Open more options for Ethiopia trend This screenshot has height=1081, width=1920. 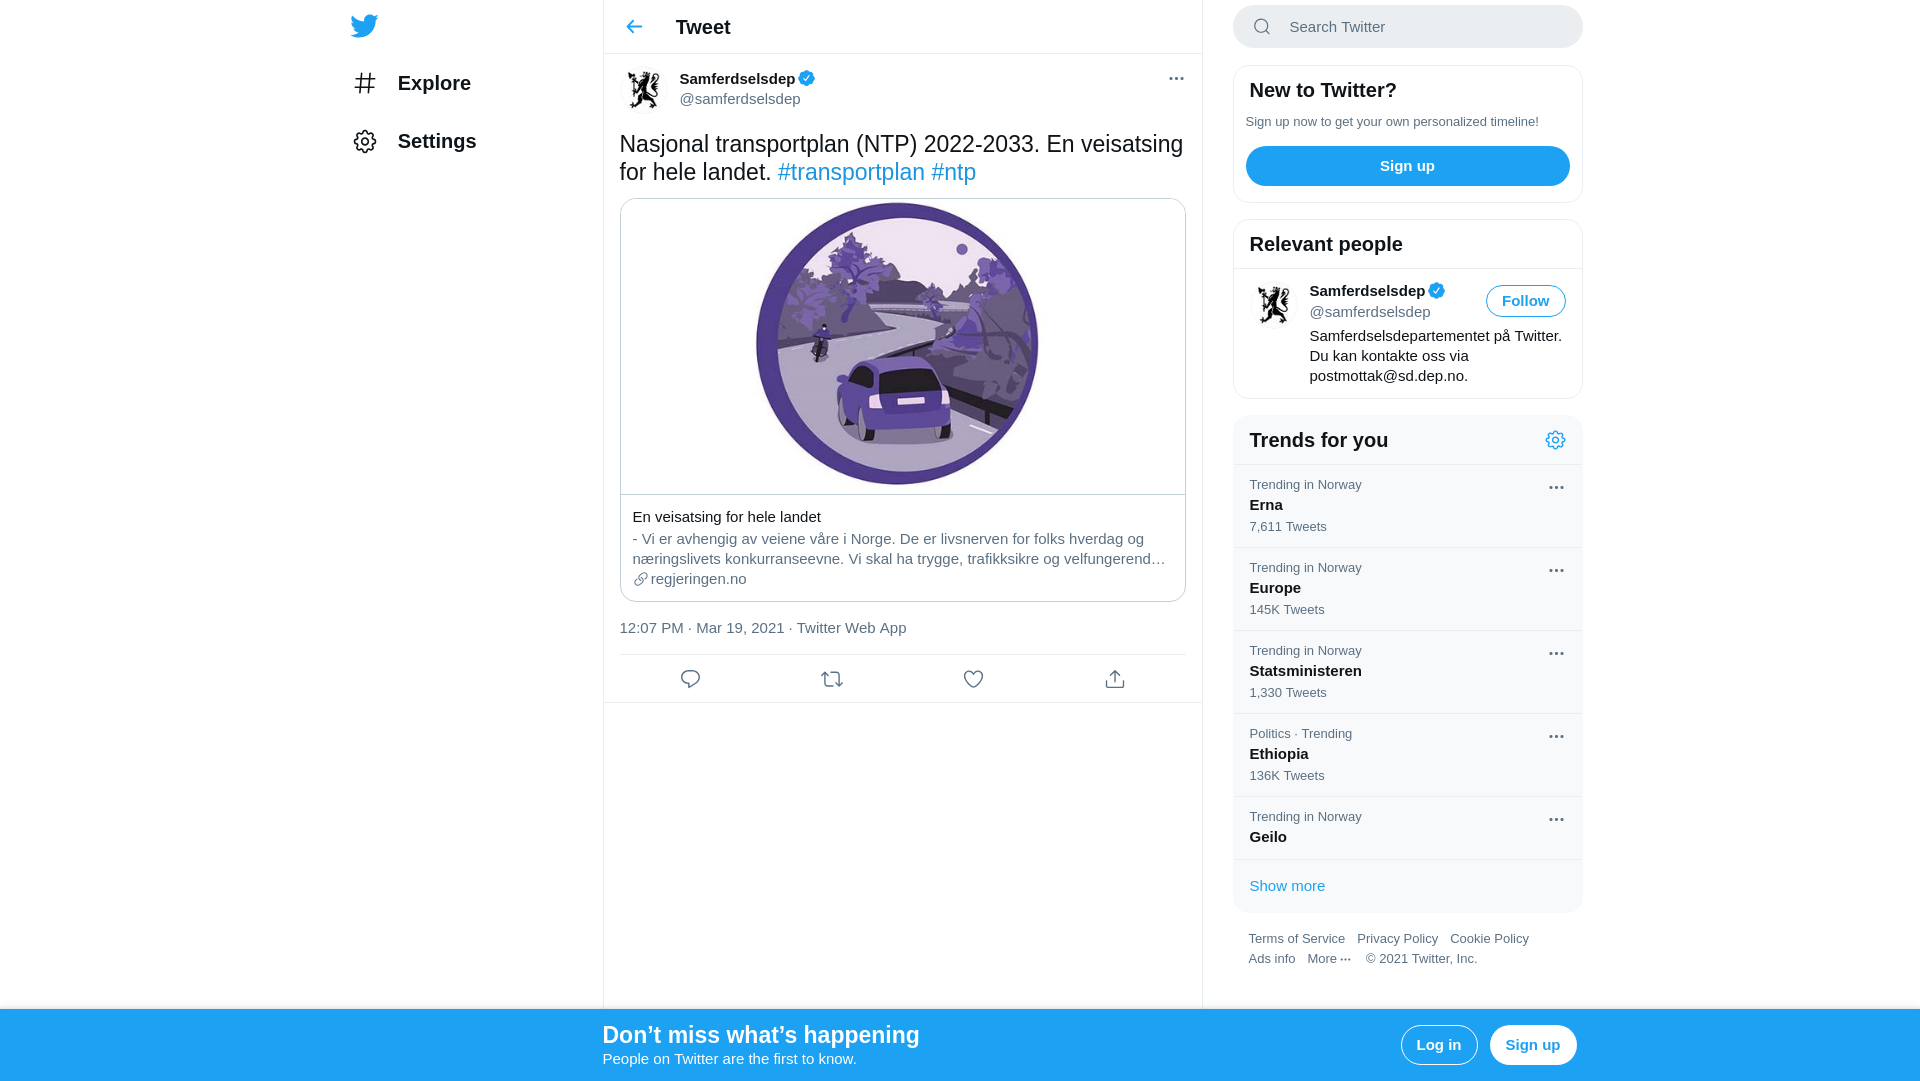click(1556, 737)
